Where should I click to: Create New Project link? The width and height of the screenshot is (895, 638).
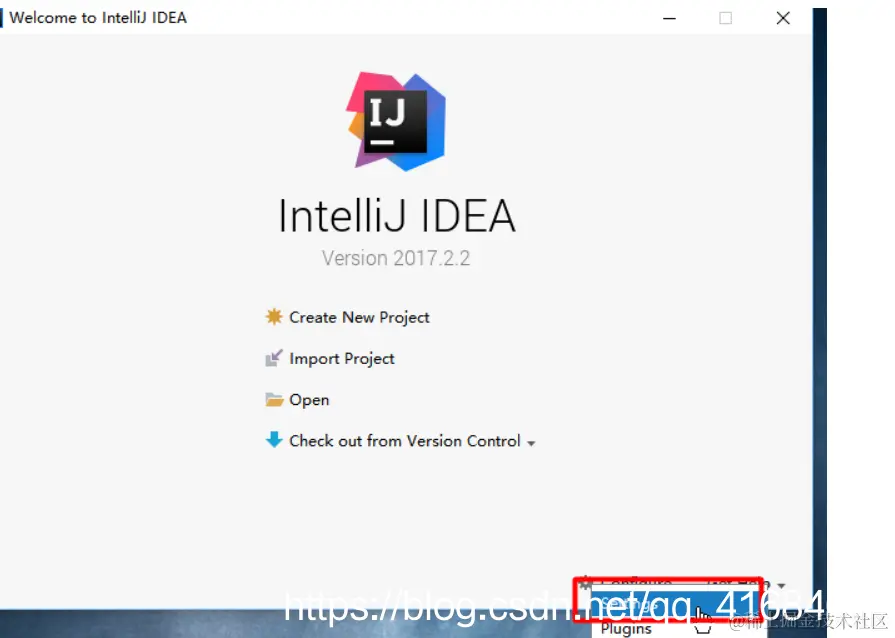pyautogui.click(x=359, y=317)
